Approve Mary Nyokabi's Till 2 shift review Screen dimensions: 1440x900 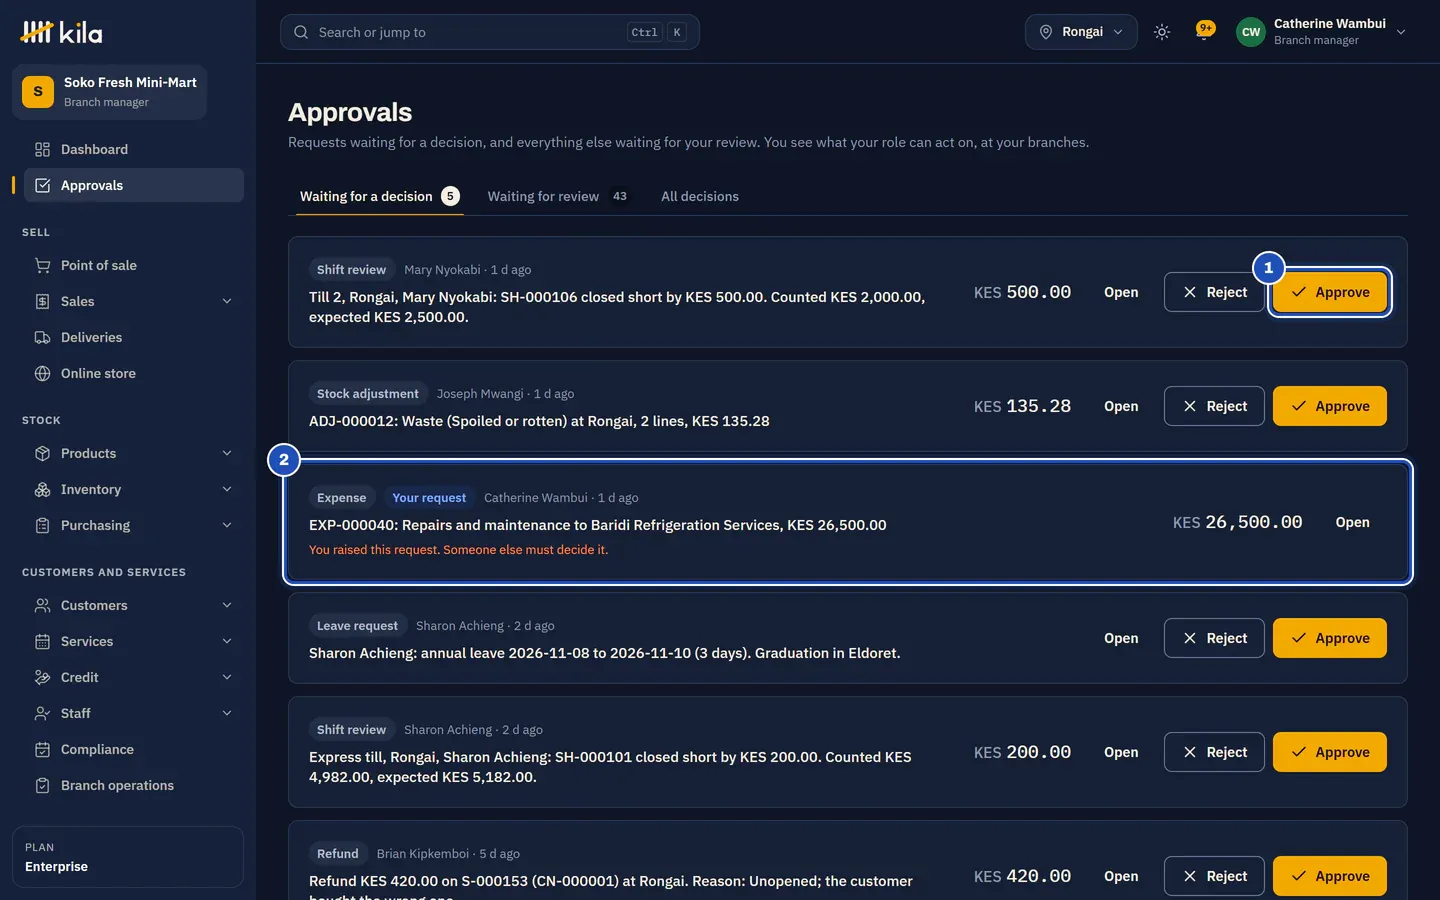coord(1330,292)
